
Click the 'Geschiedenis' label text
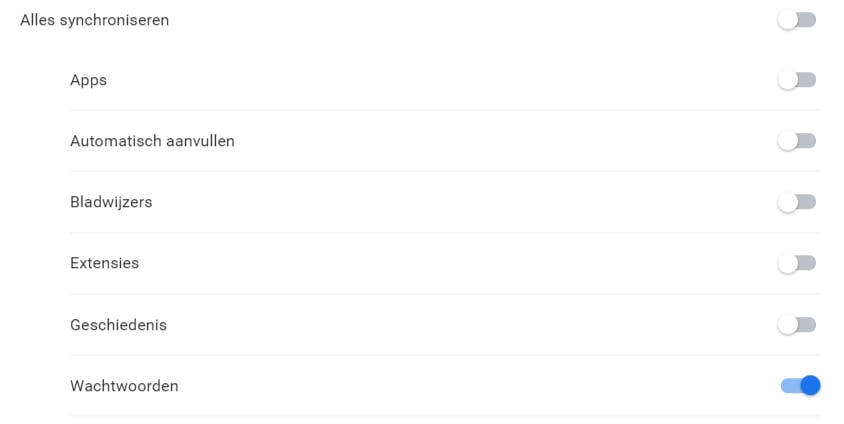point(118,325)
